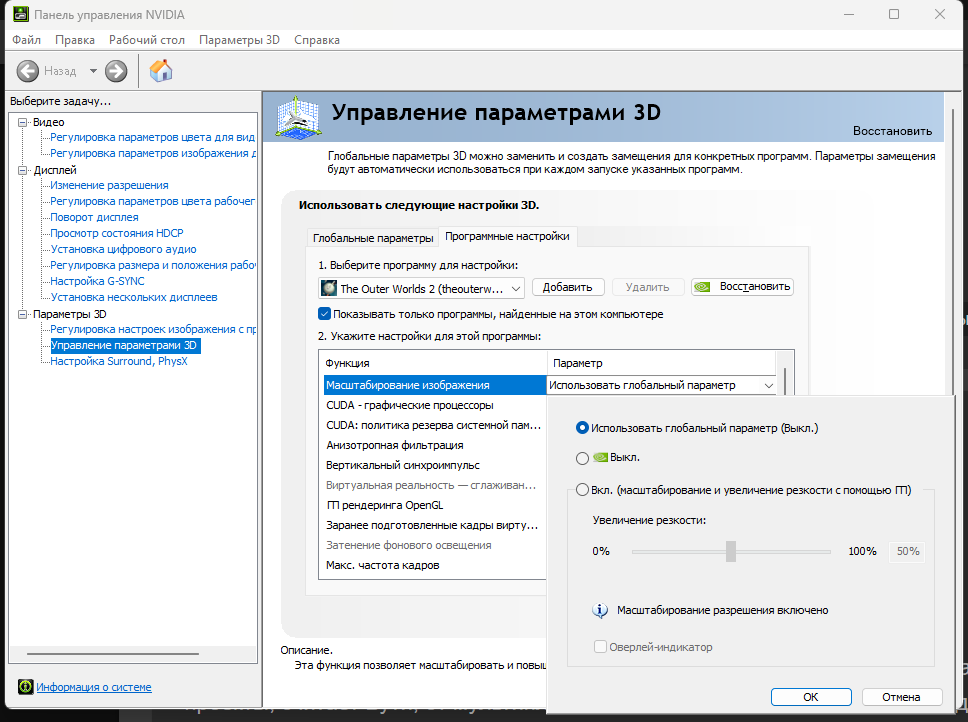Click the 50% sharpness value field

pos(908,551)
